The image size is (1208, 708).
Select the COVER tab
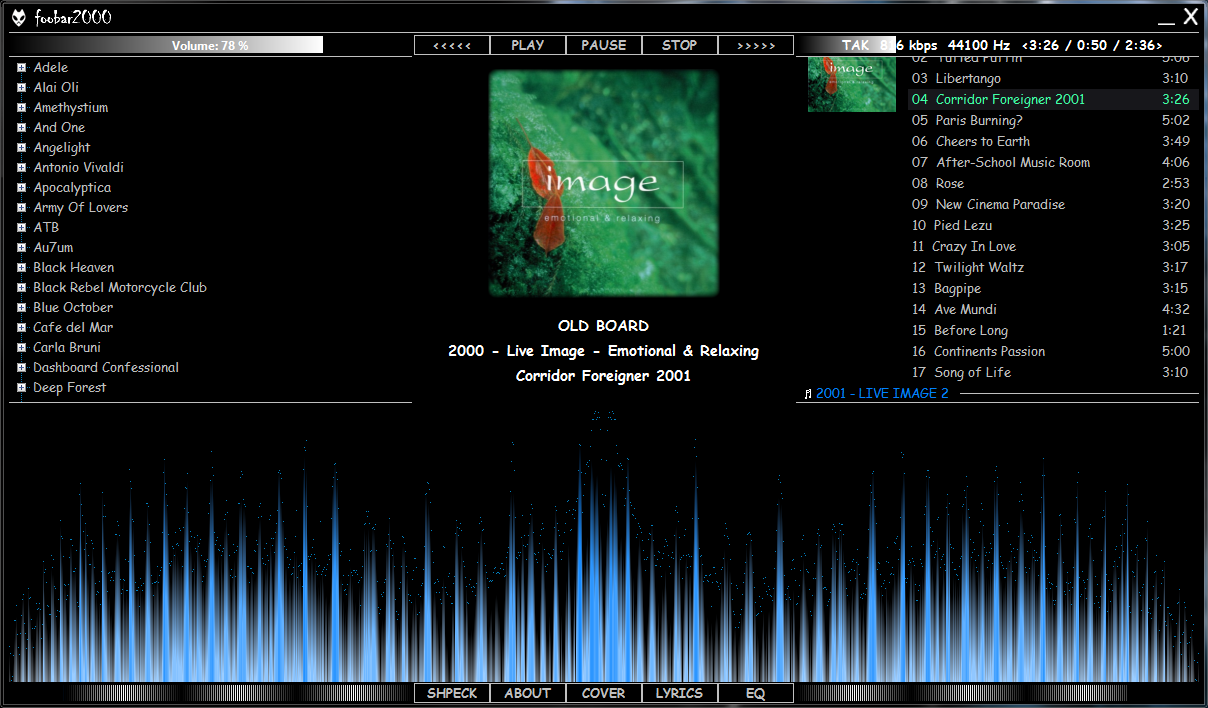(x=604, y=693)
